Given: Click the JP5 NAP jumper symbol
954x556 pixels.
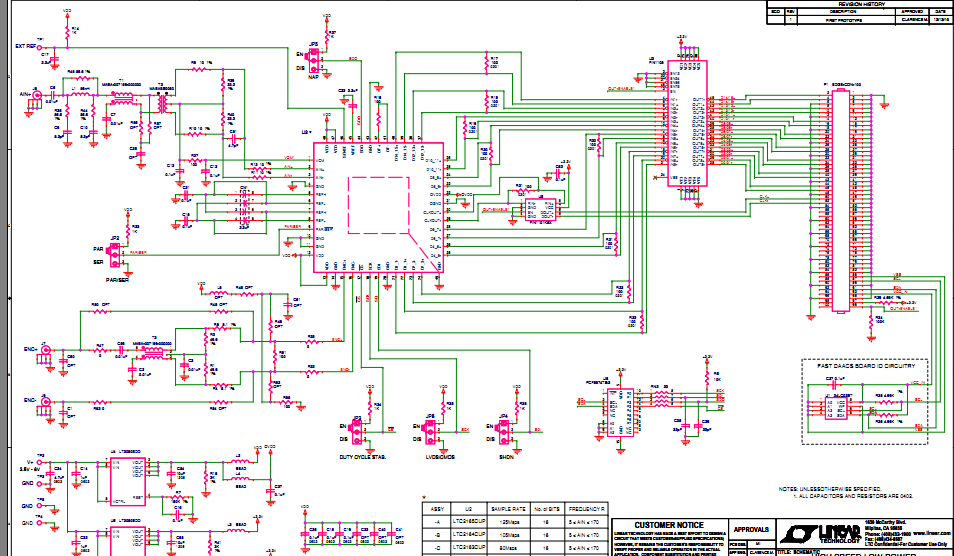Looking at the screenshot, I should 314,60.
